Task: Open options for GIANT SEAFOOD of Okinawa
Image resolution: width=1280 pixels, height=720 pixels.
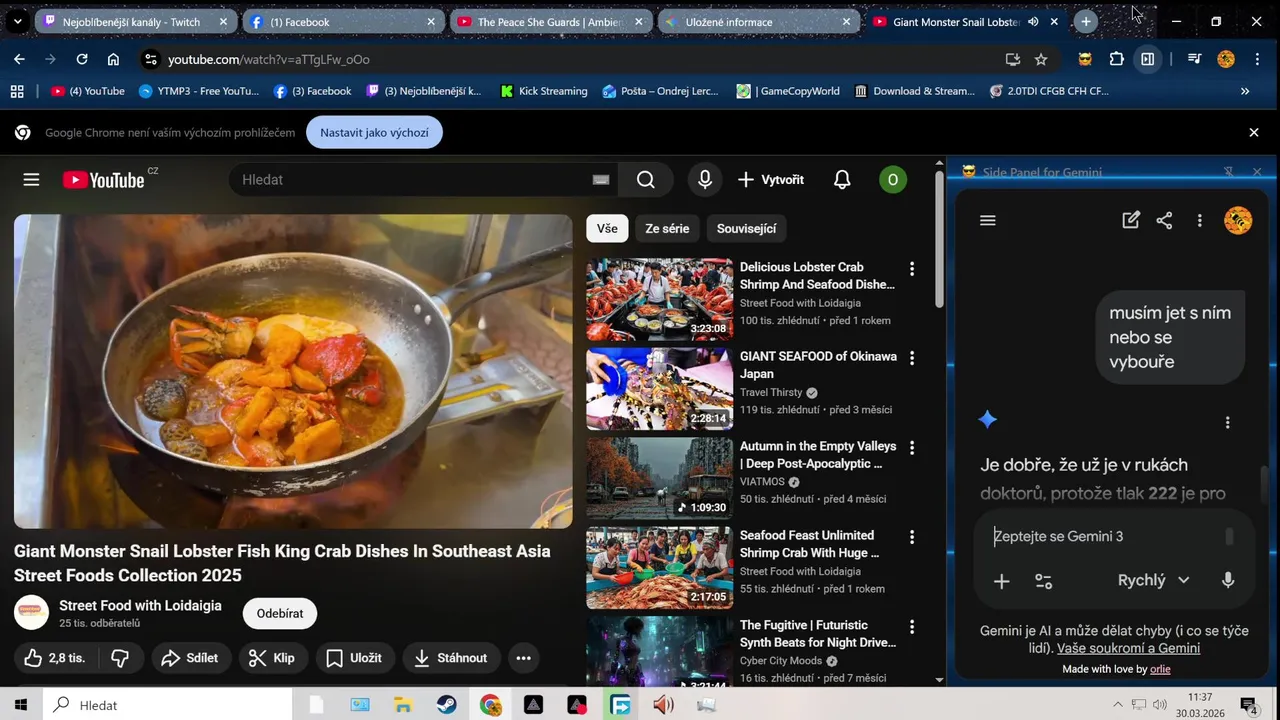Action: [x=911, y=358]
